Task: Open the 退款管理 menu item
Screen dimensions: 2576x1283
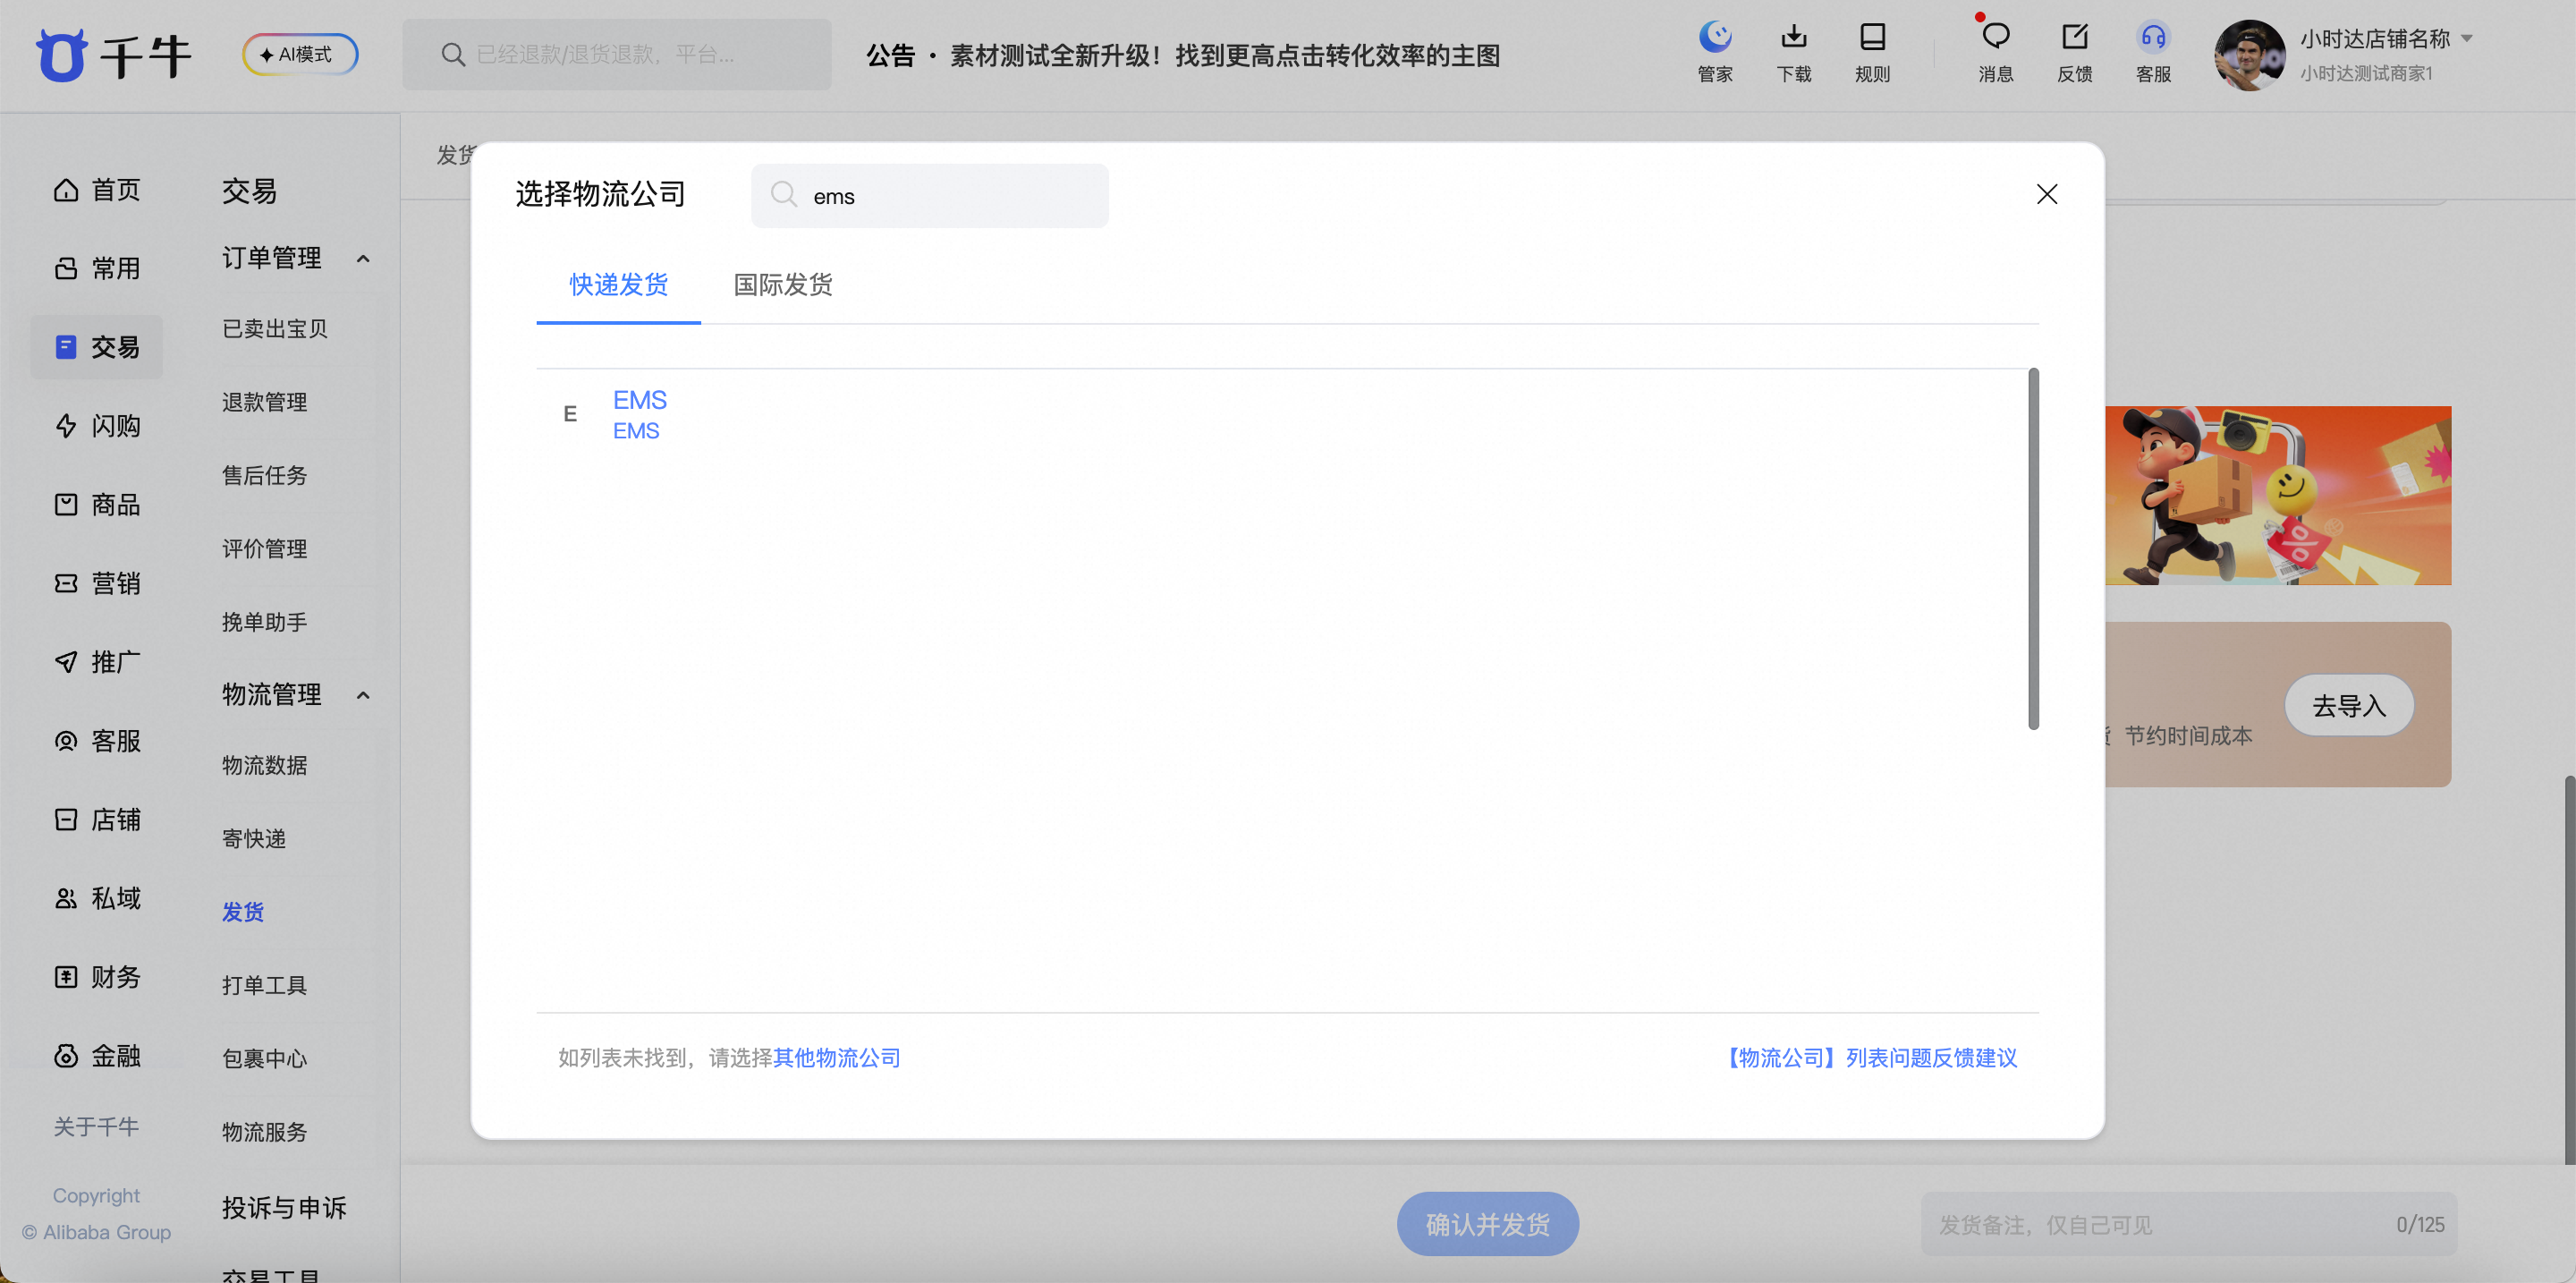Action: tap(265, 402)
